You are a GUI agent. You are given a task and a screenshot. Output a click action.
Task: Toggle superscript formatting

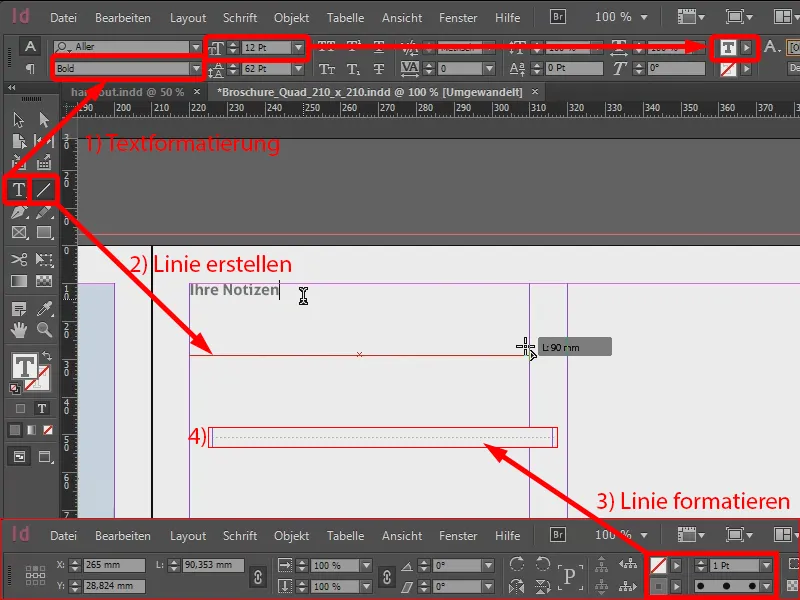click(353, 44)
